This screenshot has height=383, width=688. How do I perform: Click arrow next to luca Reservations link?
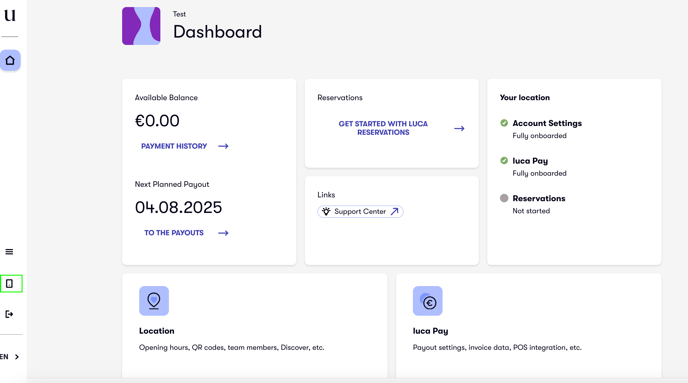pos(459,129)
